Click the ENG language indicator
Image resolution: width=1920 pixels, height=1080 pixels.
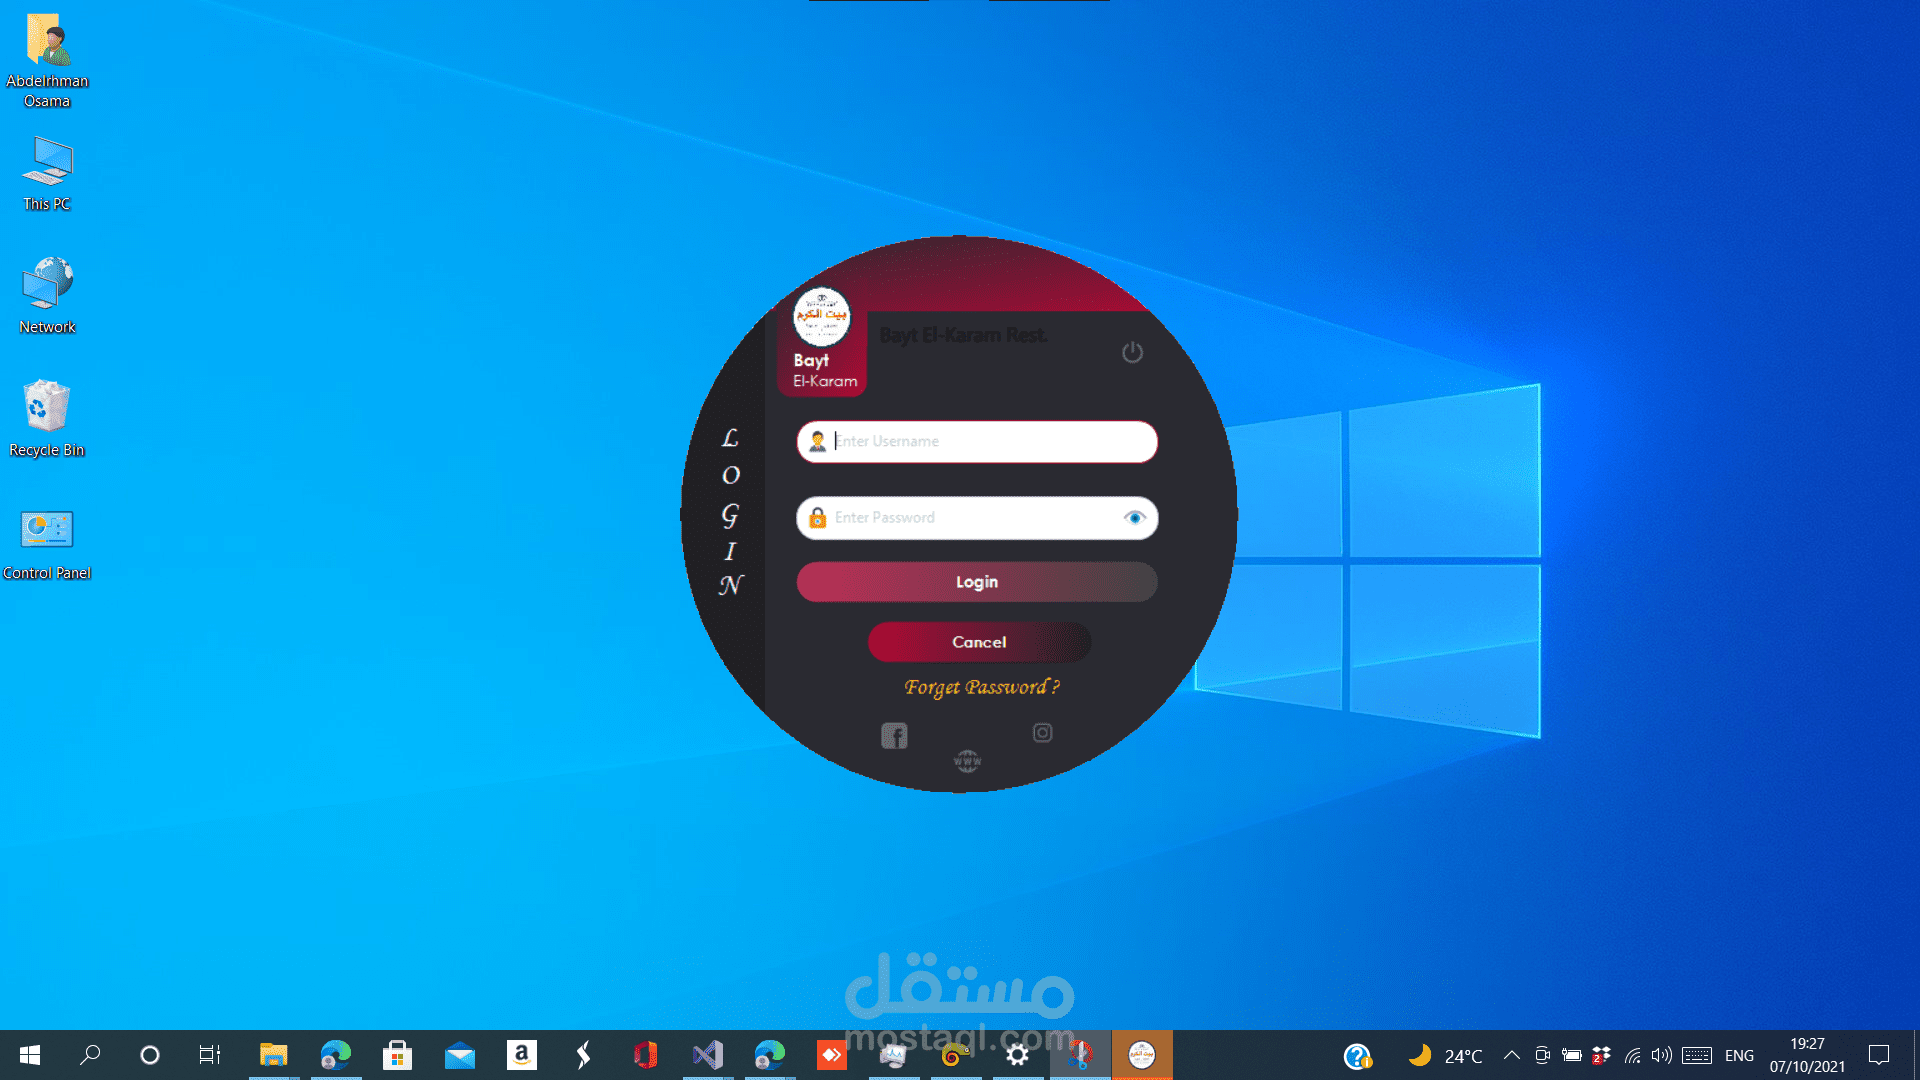point(1739,1055)
